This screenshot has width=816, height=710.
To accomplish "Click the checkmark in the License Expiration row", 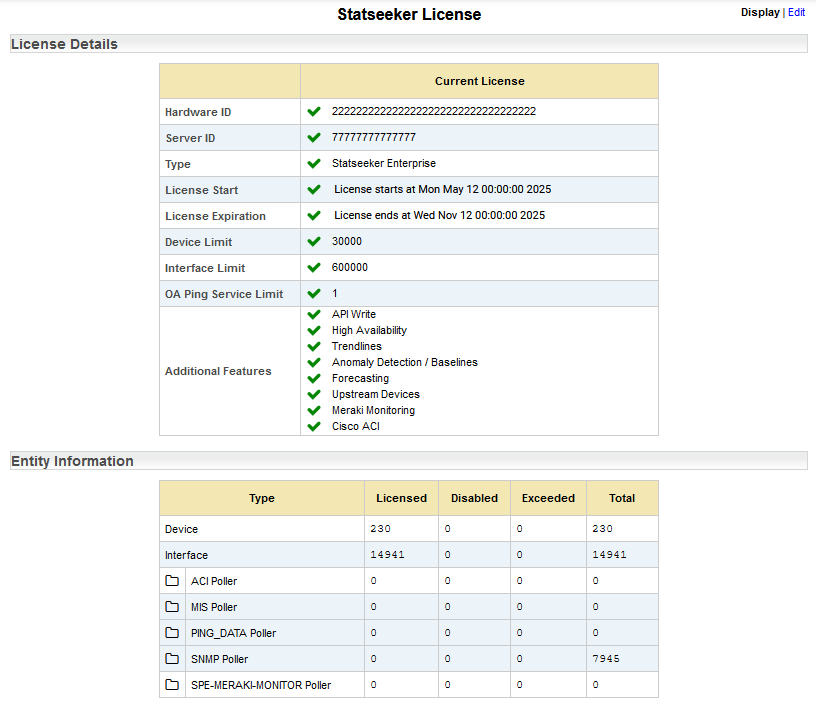I will pyautogui.click(x=314, y=215).
